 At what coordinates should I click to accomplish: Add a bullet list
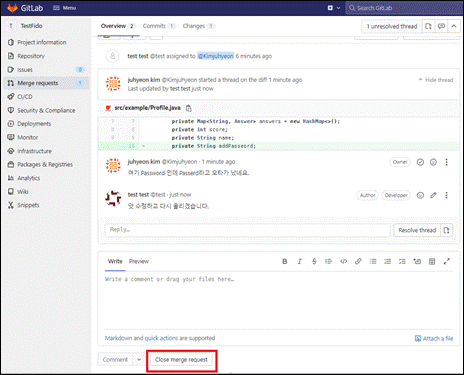(373, 262)
